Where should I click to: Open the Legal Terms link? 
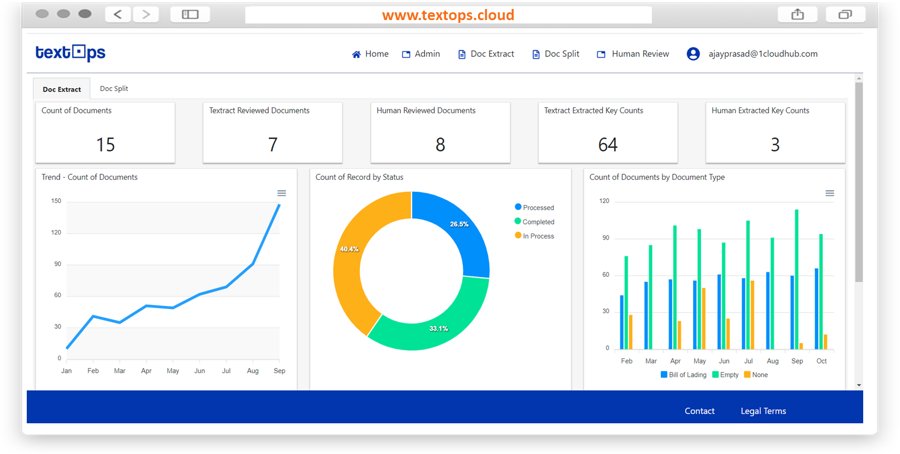pyautogui.click(x=763, y=411)
